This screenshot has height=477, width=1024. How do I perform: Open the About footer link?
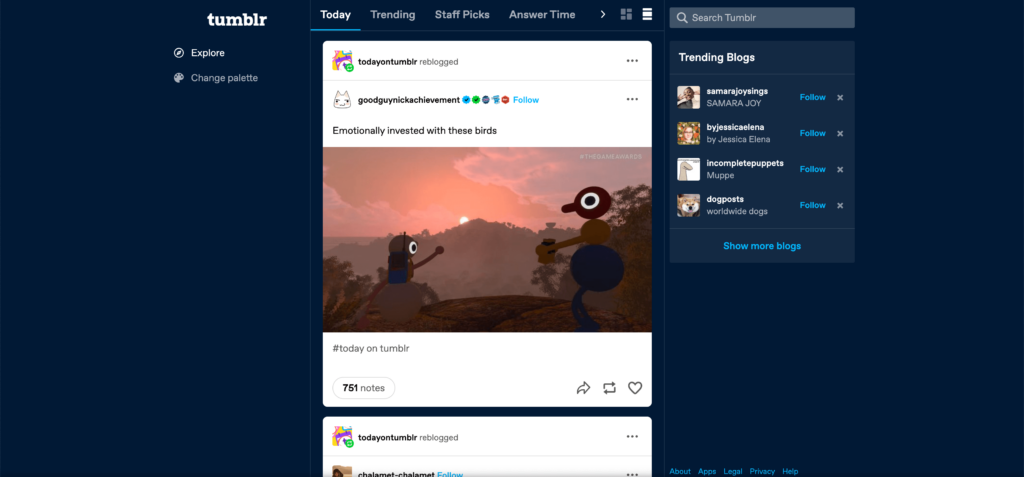pyautogui.click(x=680, y=471)
